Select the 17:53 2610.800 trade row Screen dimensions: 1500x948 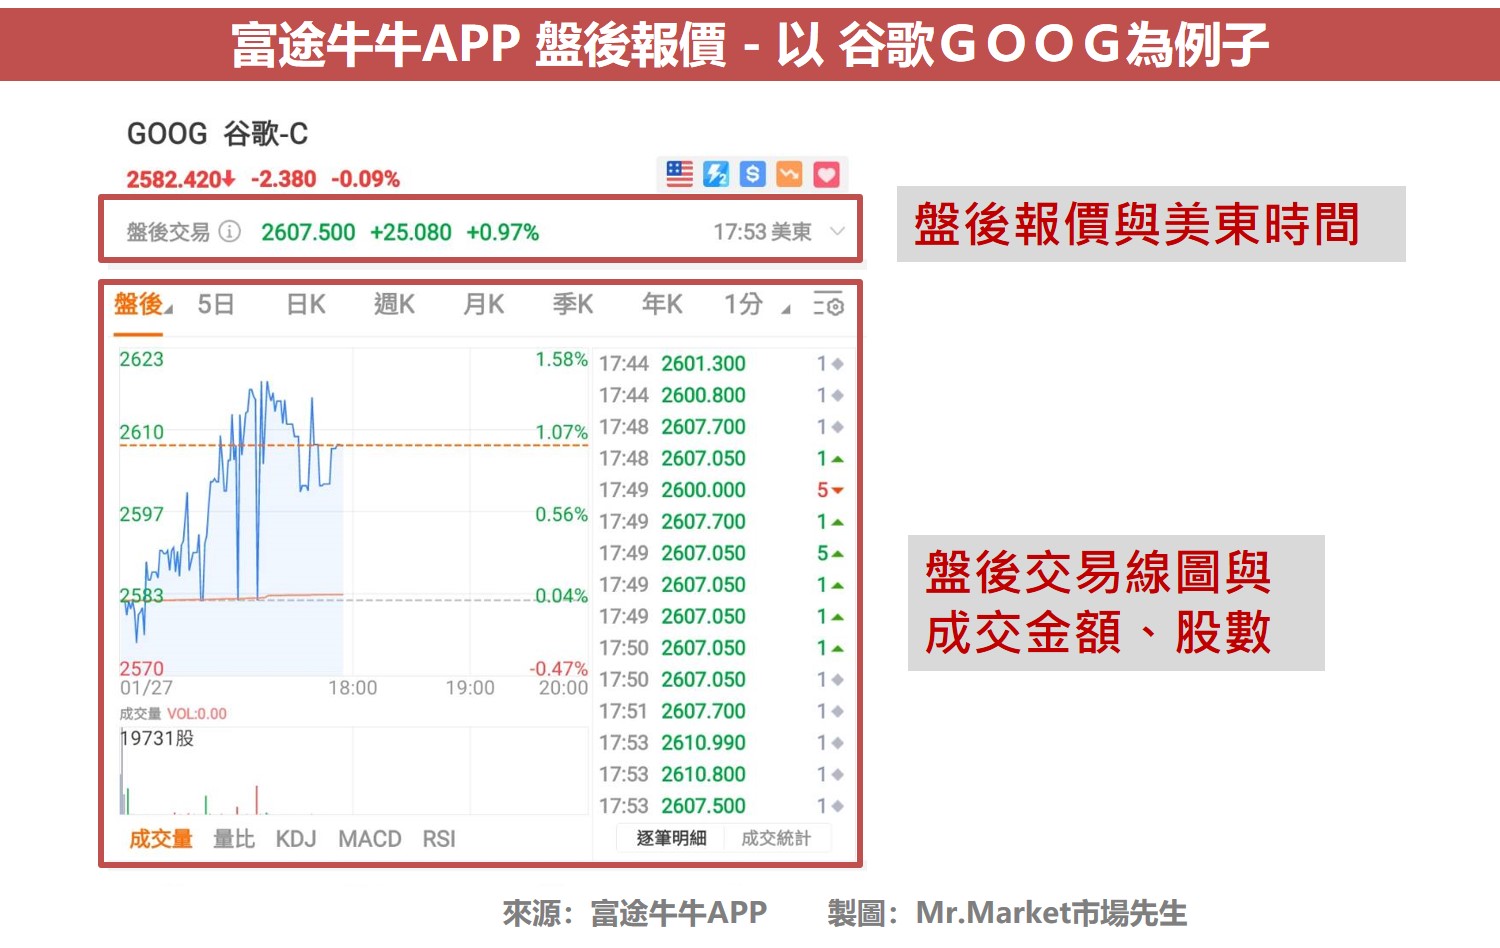[722, 774]
